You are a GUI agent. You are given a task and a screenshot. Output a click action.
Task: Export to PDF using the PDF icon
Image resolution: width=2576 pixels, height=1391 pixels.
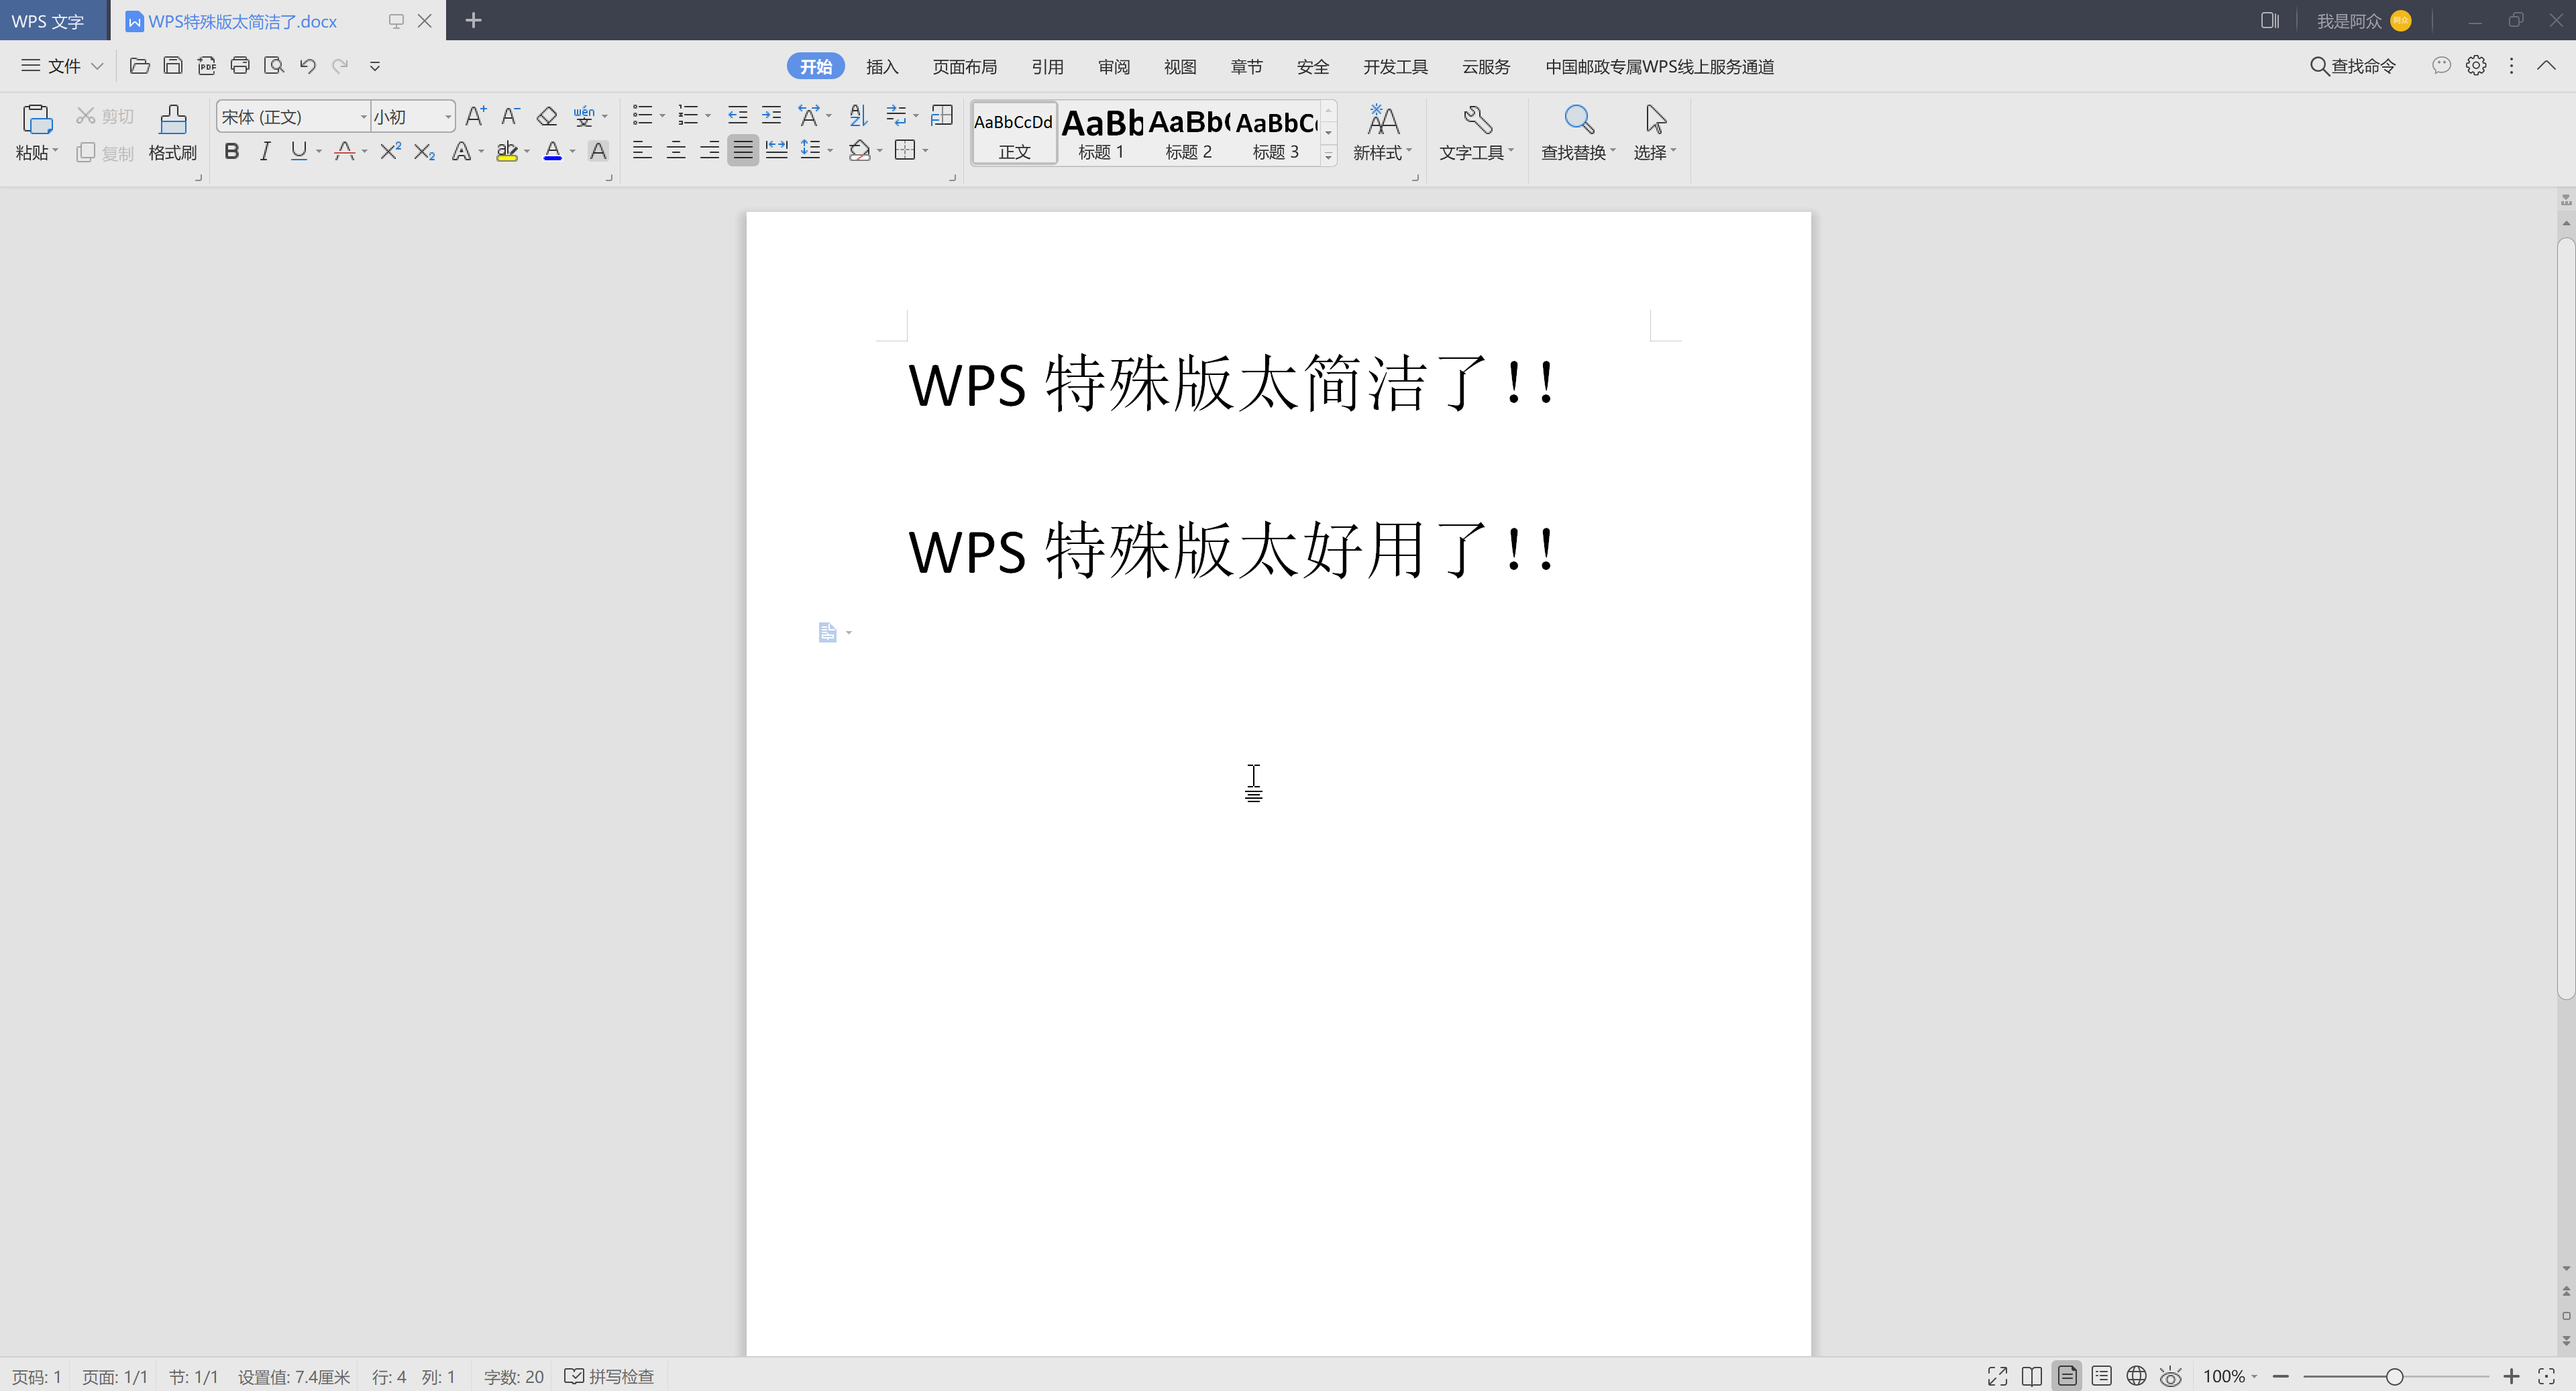point(207,66)
